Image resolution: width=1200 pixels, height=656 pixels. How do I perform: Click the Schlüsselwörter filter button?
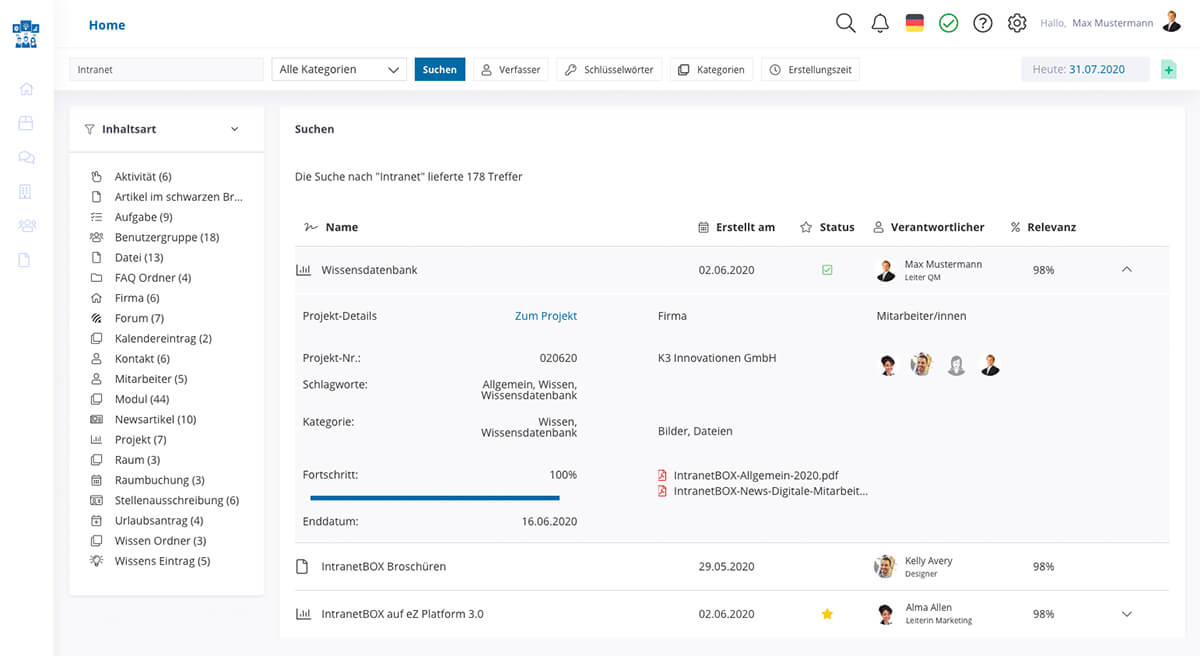tap(609, 69)
